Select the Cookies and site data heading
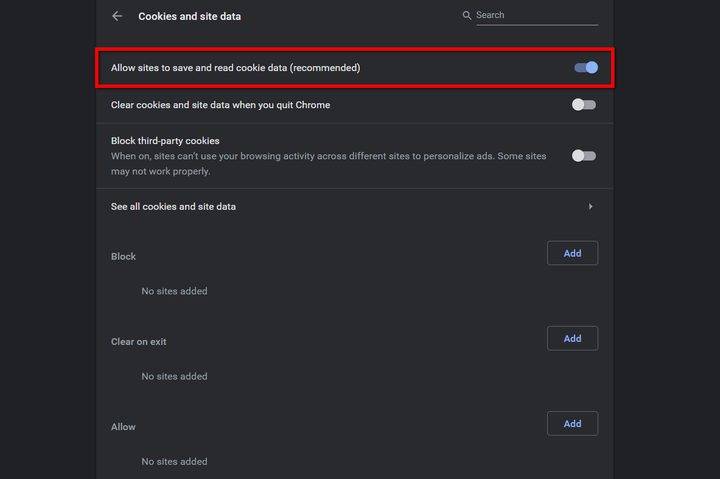This screenshot has width=720, height=479. coord(189,17)
